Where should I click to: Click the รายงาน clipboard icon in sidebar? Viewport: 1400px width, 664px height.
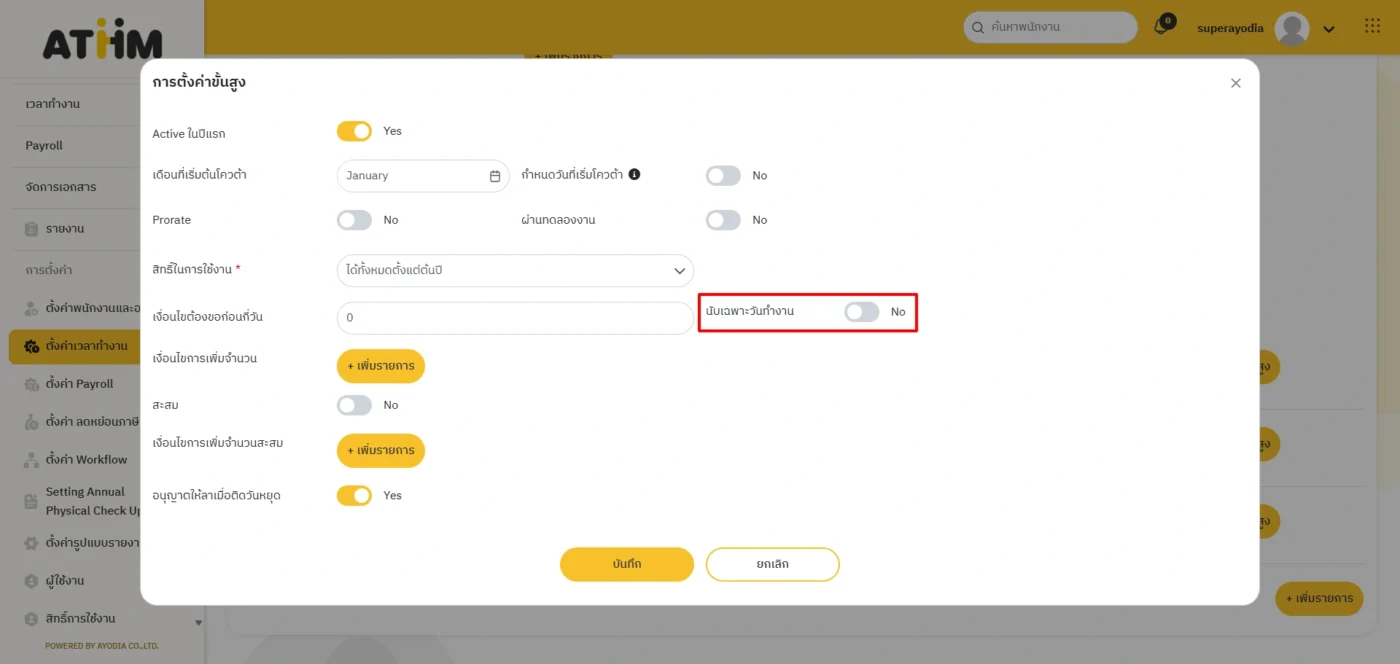31,229
